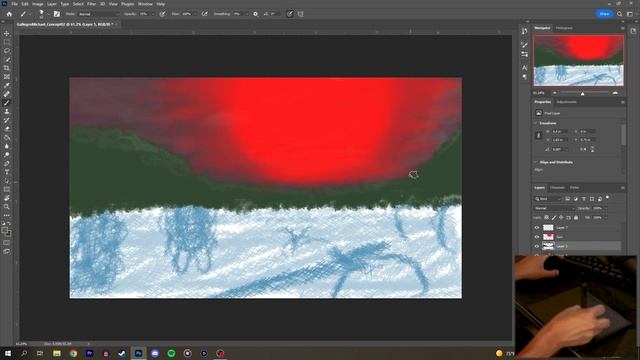Screen dimensions: 640x360
Task: Enable airbrush-style build-up effects
Action: pos(204,14)
